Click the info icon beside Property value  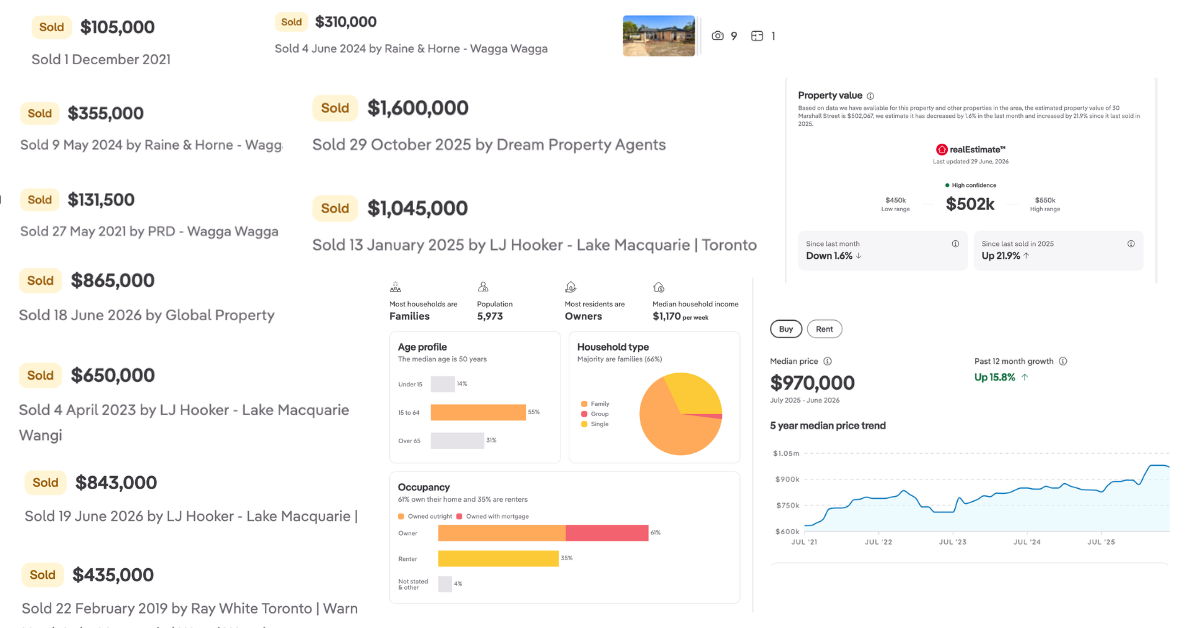point(870,96)
